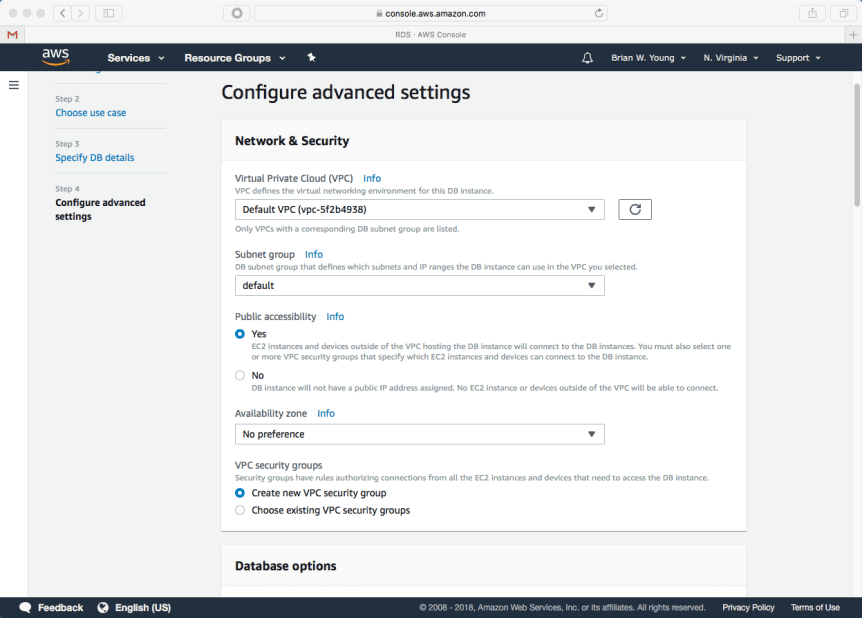Screen dimensions: 862x618
Task: Click the Privacy Policy footer link
Action: [x=748, y=607]
